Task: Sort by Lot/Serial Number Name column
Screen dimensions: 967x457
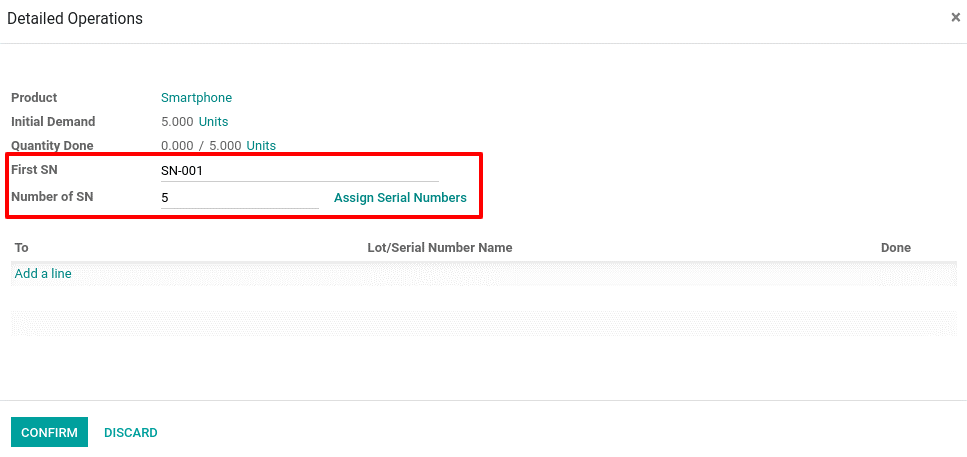Action: (440, 248)
